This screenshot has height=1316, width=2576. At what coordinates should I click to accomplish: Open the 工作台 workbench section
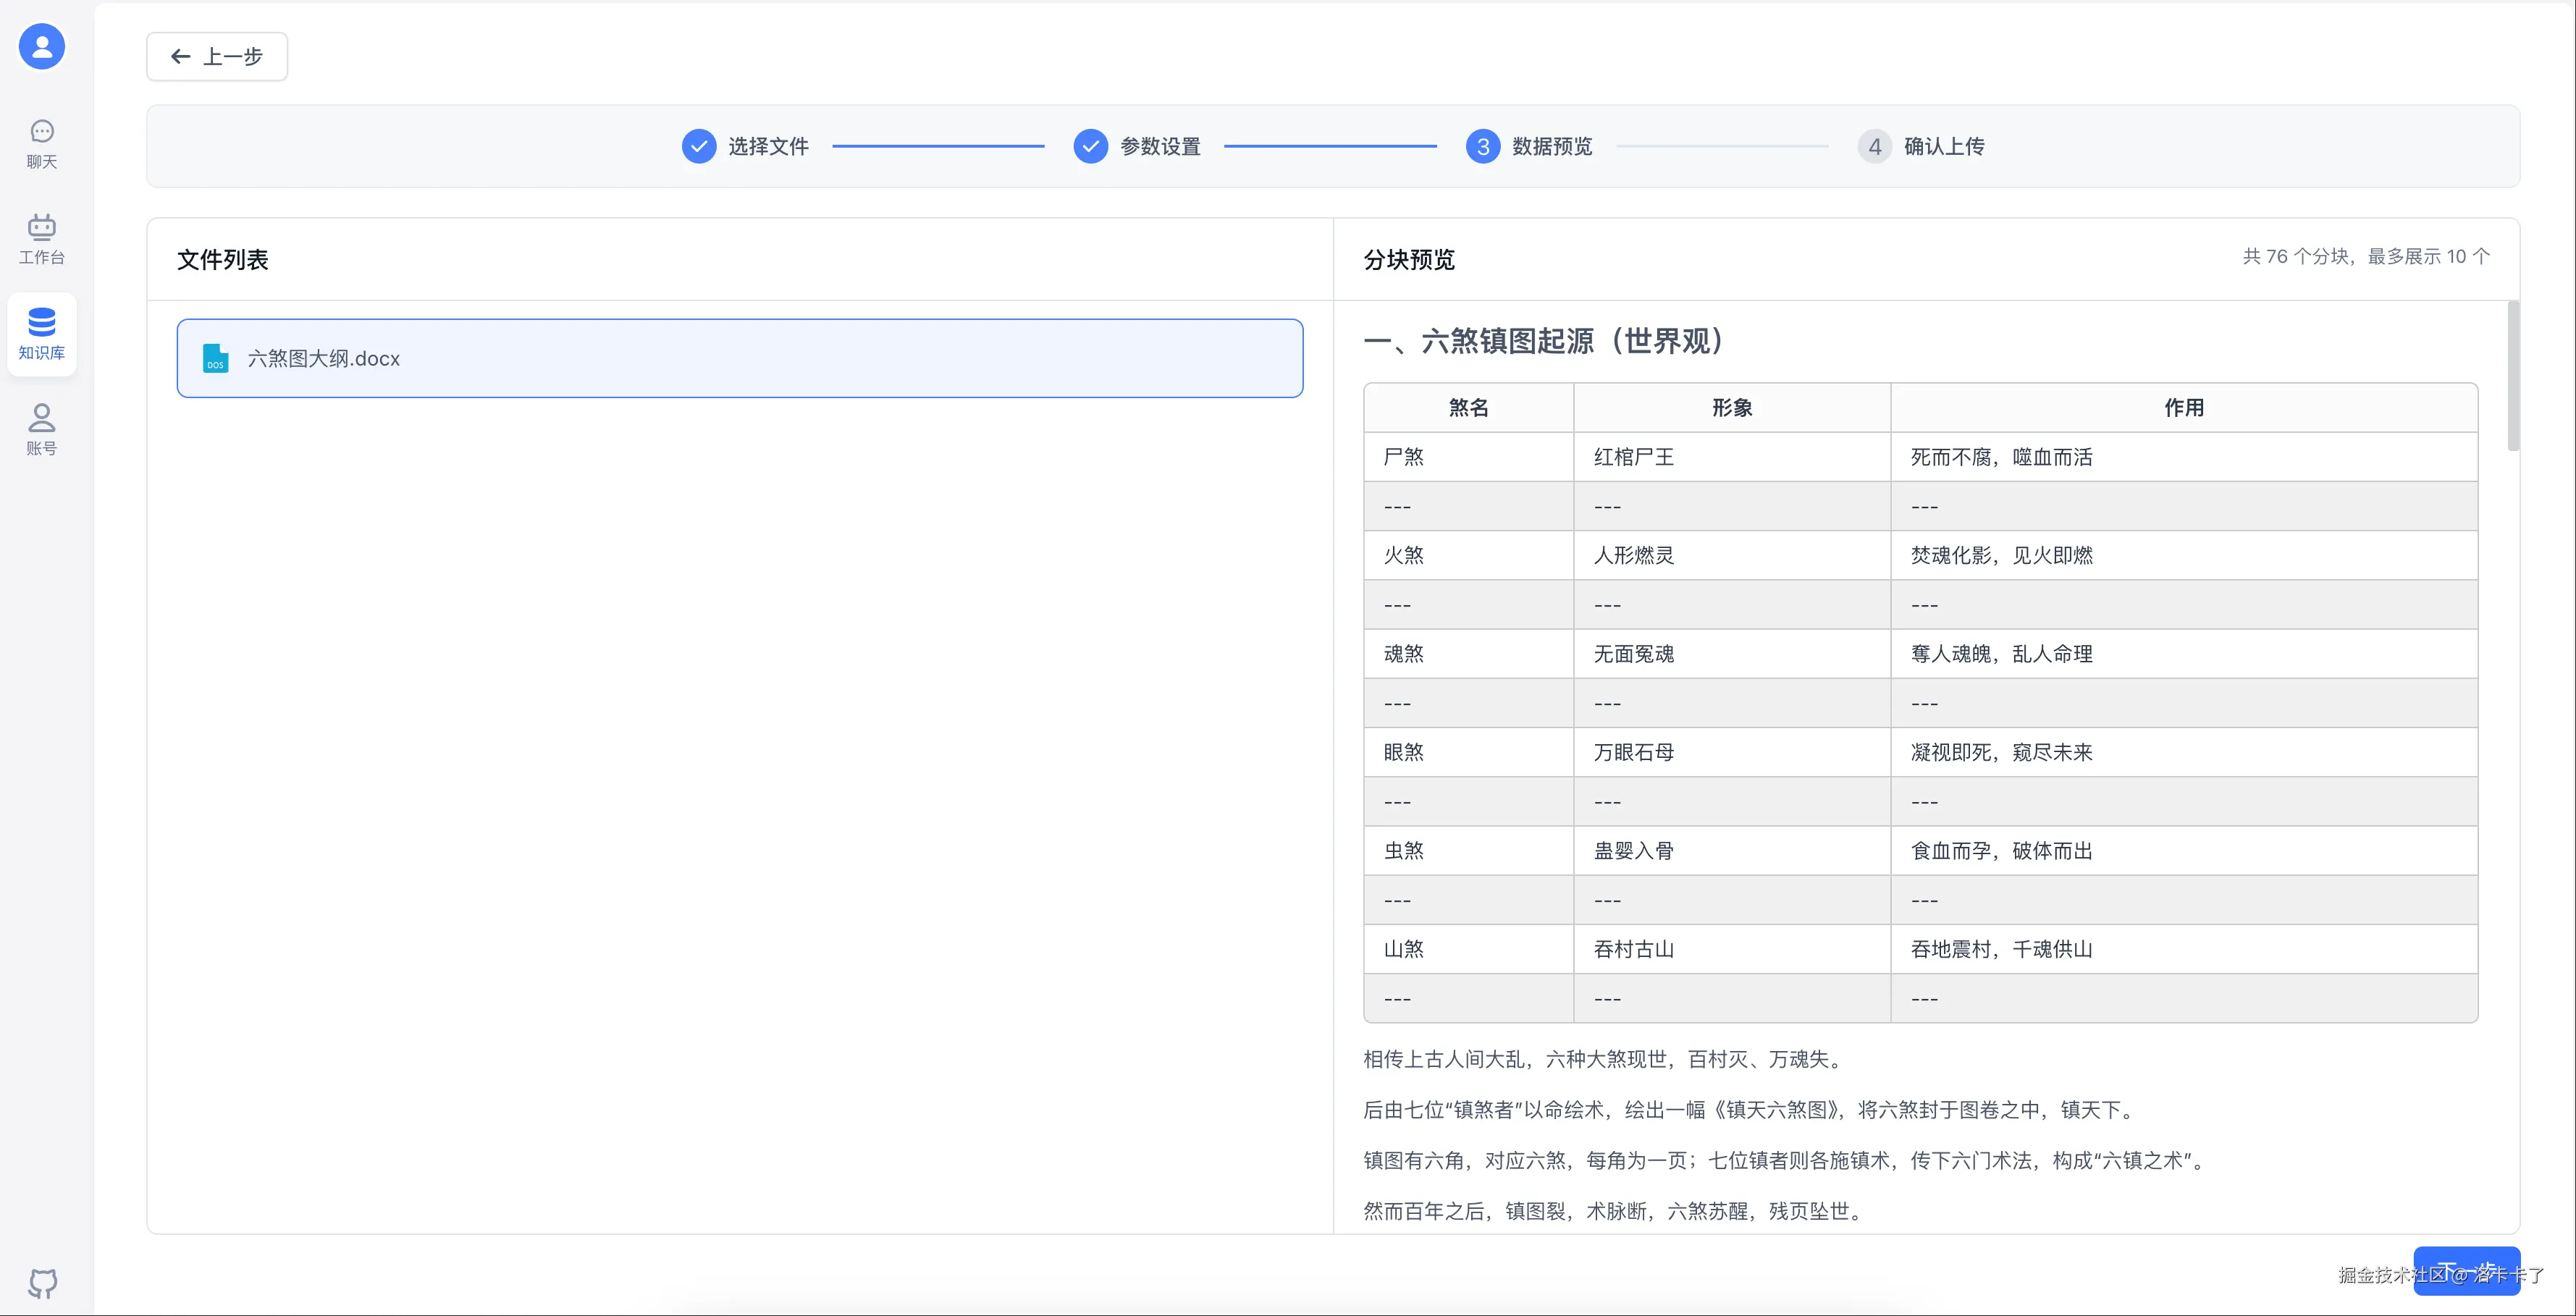pos(42,239)
